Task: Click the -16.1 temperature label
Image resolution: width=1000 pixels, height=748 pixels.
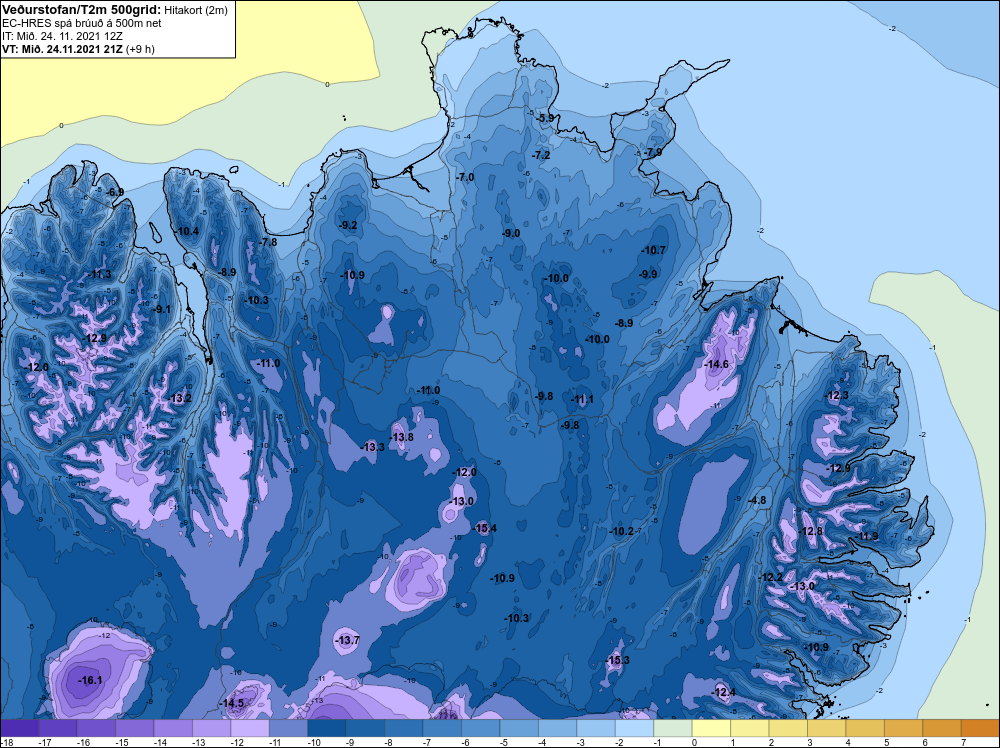Action: (90, 680)
